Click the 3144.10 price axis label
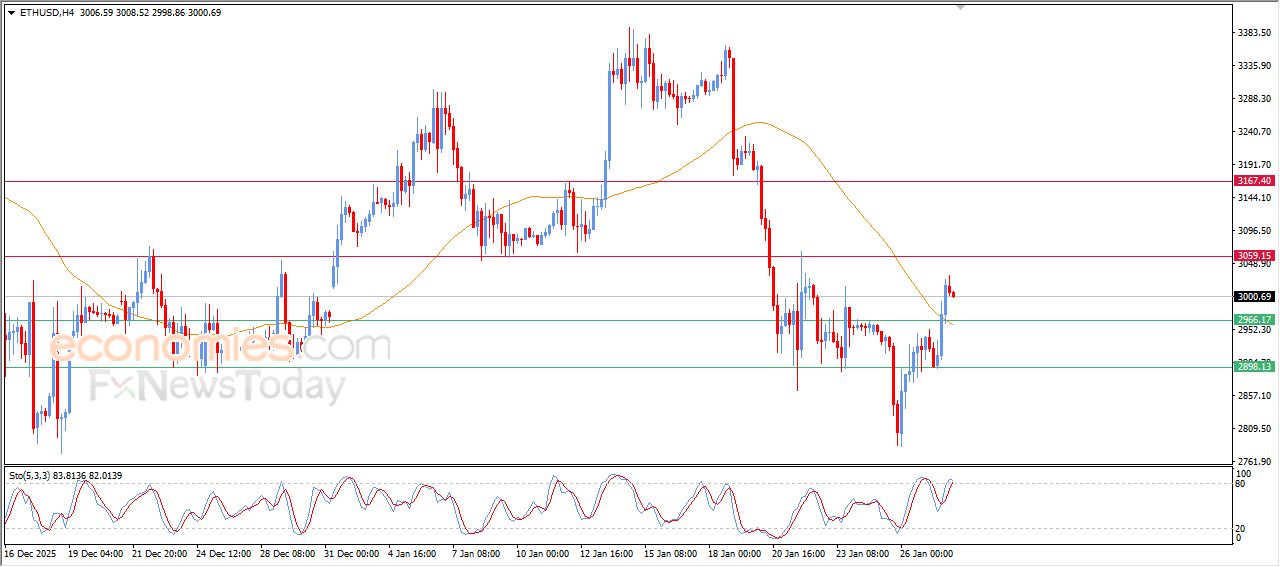Image resolution: width=1280 pixels, height=567 pixels. [x=1253, y=198]
